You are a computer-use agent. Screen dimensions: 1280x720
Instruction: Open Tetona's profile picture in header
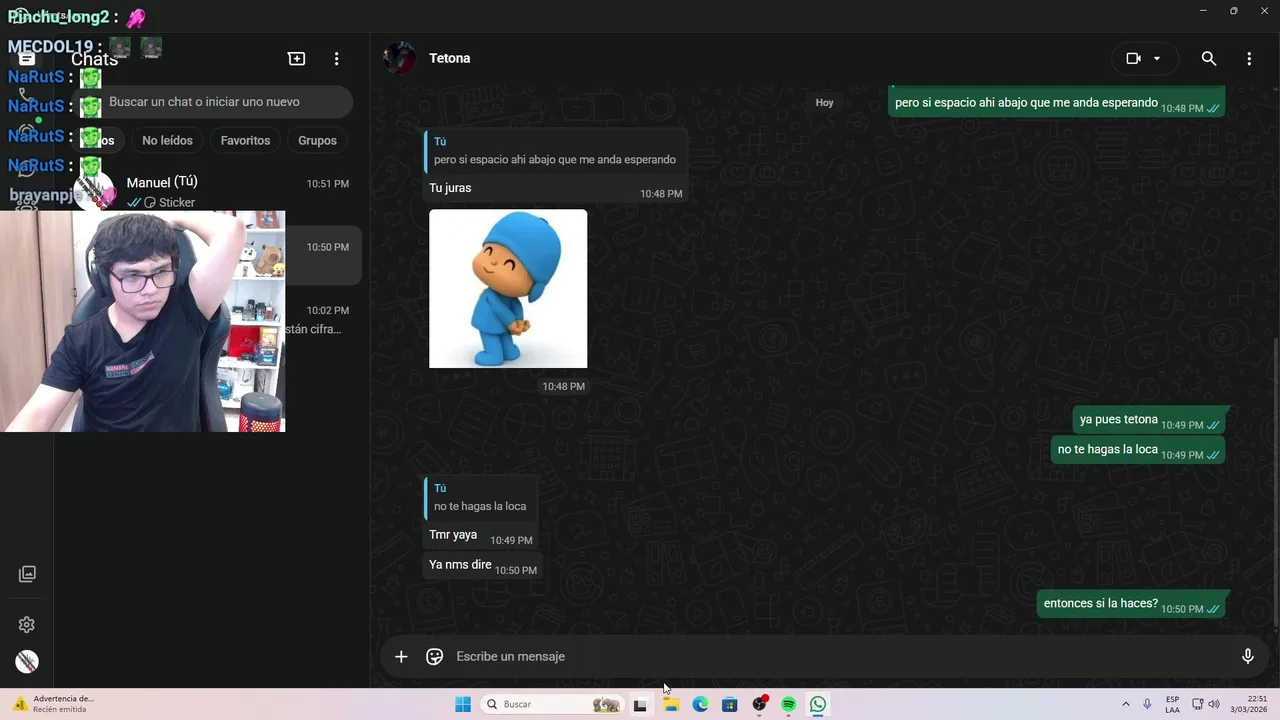pyautogui.click(x=399, y=58)
